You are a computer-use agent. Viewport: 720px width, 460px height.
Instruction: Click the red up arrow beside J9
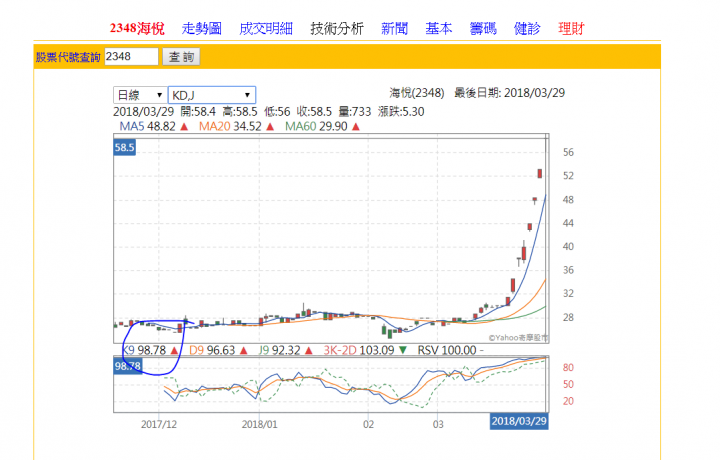click(309, 350)
